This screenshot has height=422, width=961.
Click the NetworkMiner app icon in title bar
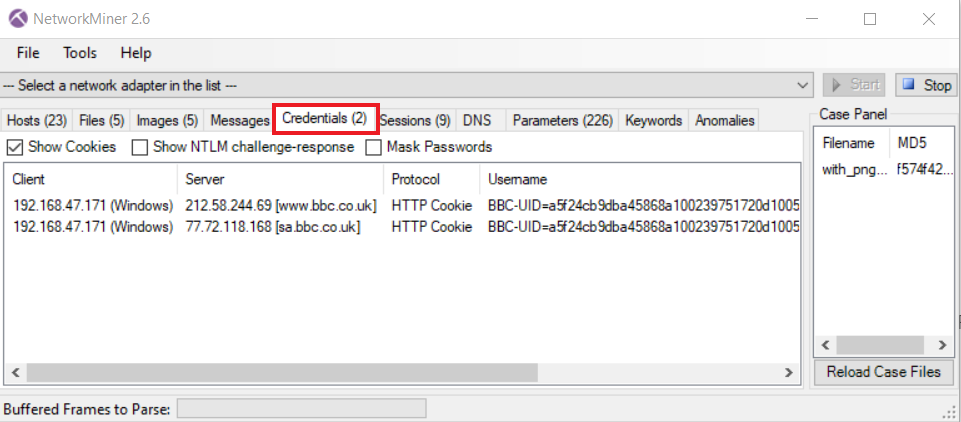[x=17, y=19]
